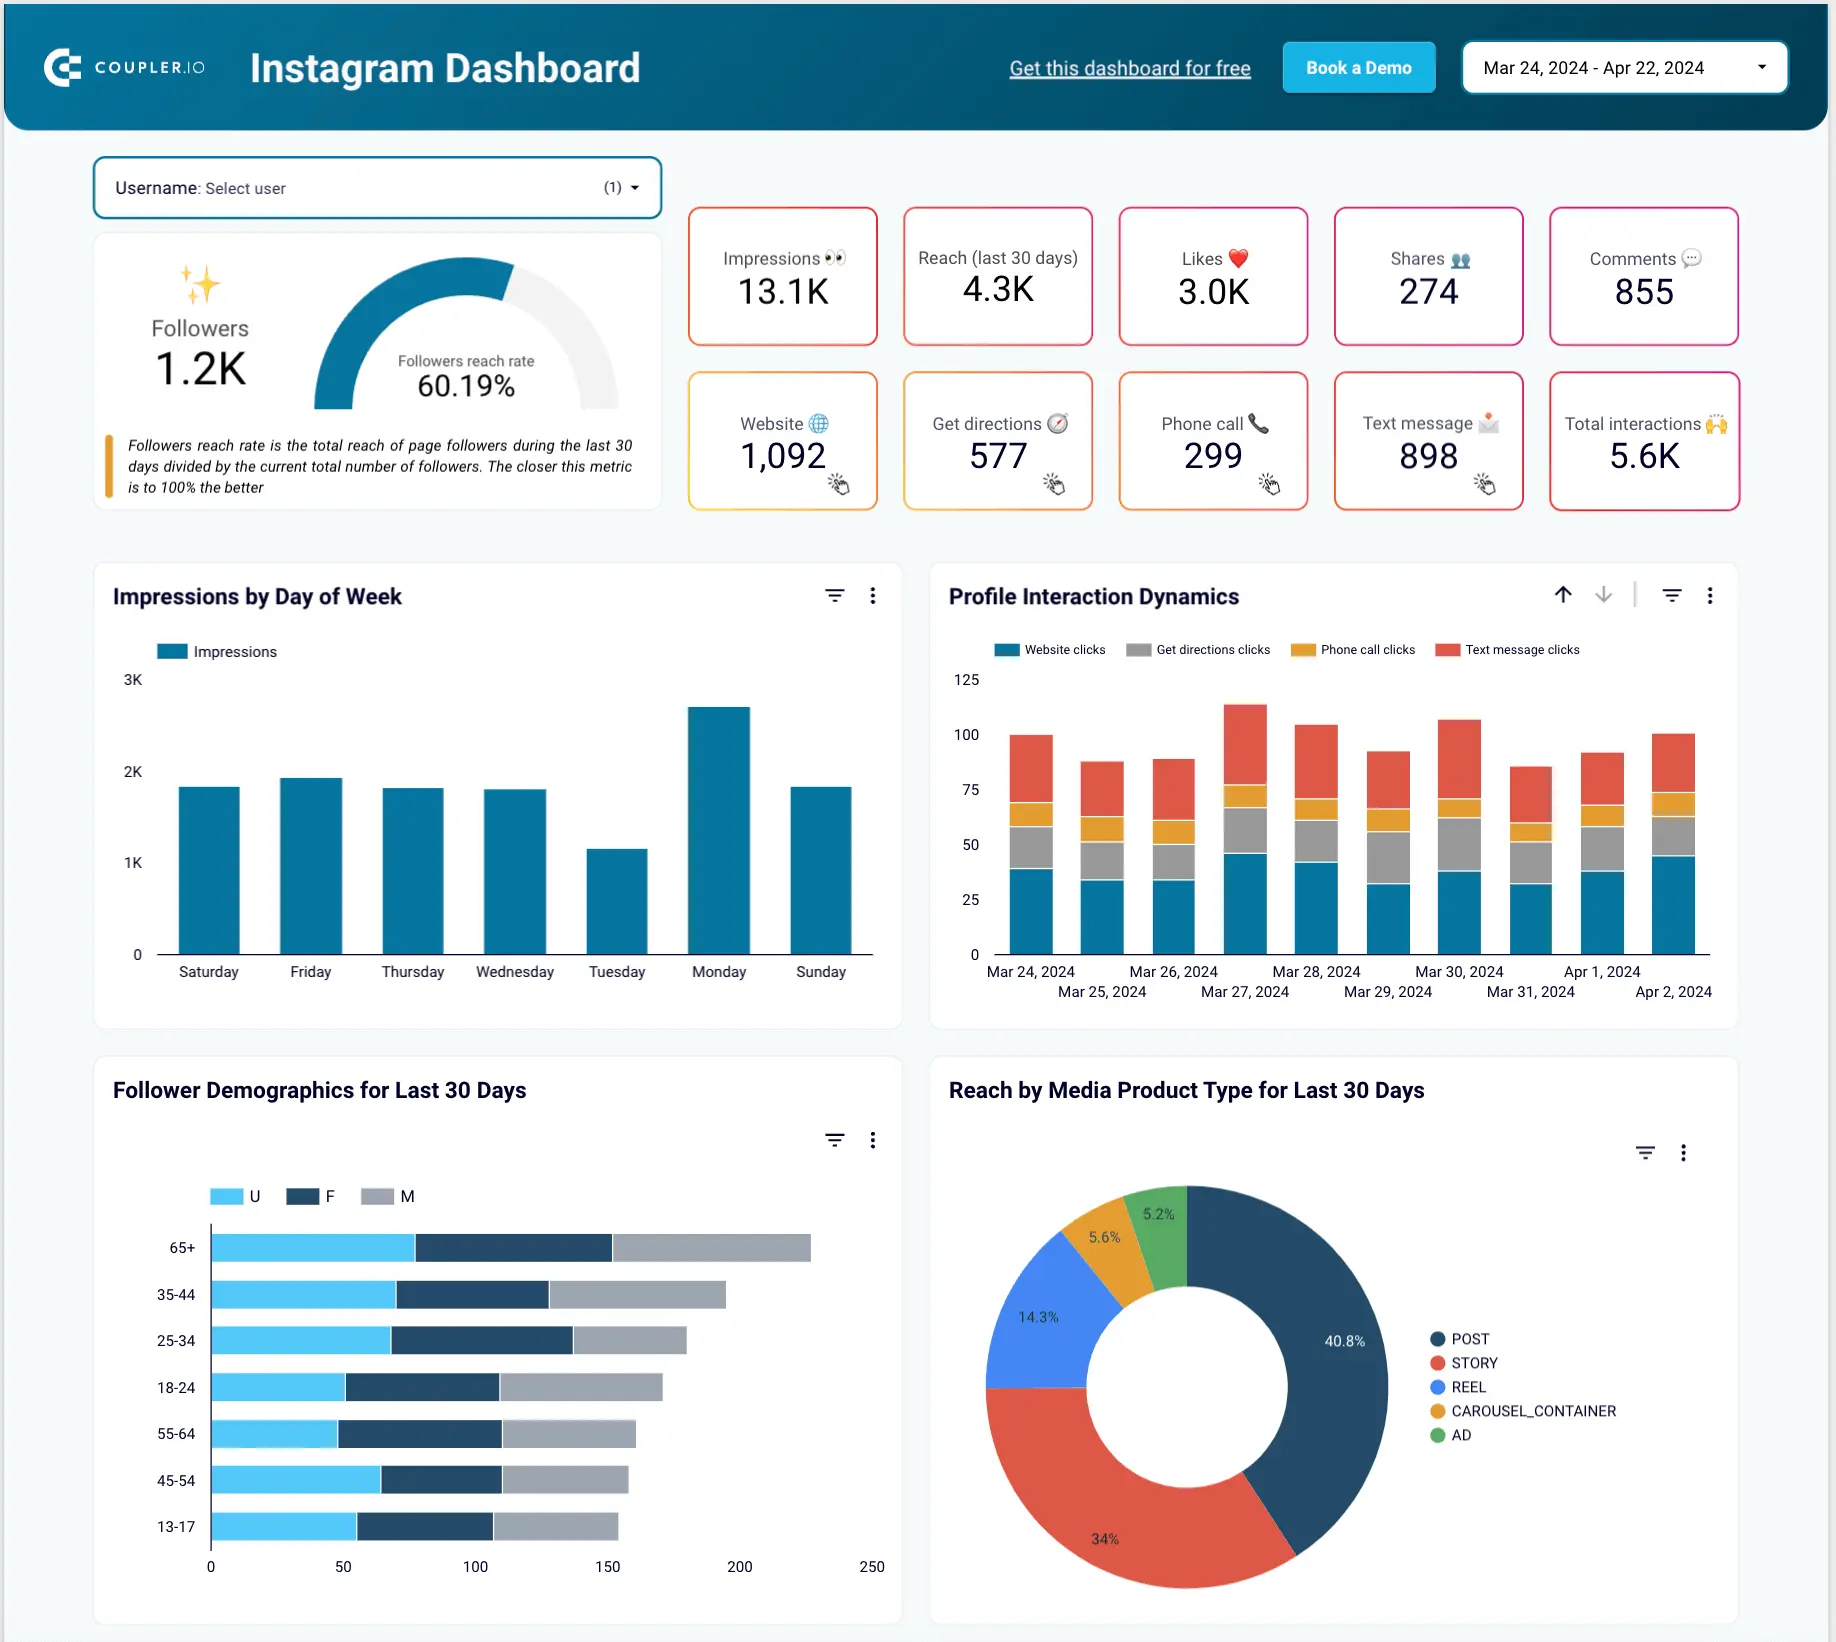Click the REEL legend color dot
1836x1642 pixels.
click(x=1438, y=1387)
